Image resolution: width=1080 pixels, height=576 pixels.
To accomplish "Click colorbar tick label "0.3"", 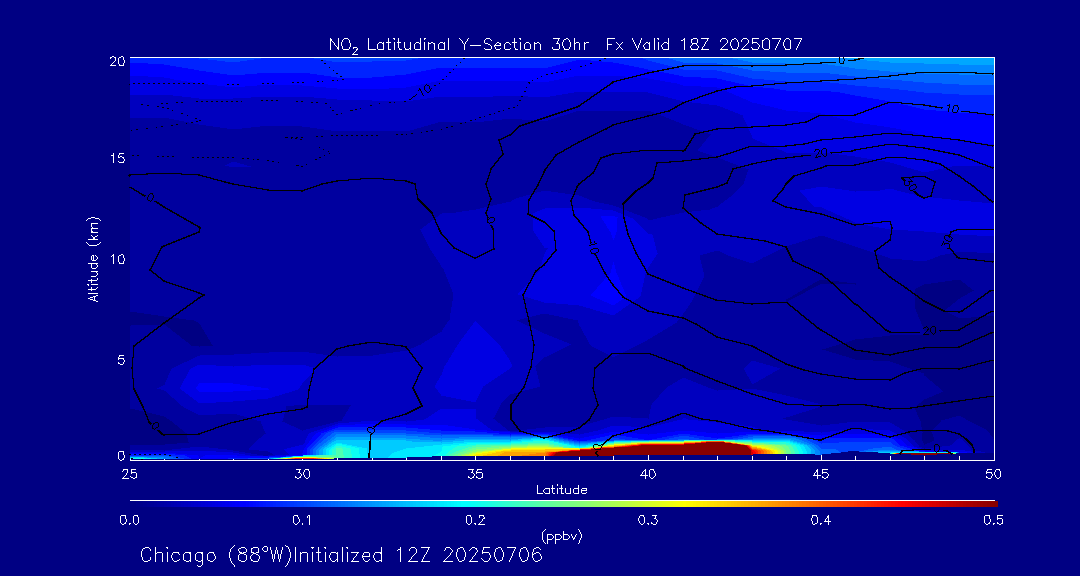I will tap(648, 521).
